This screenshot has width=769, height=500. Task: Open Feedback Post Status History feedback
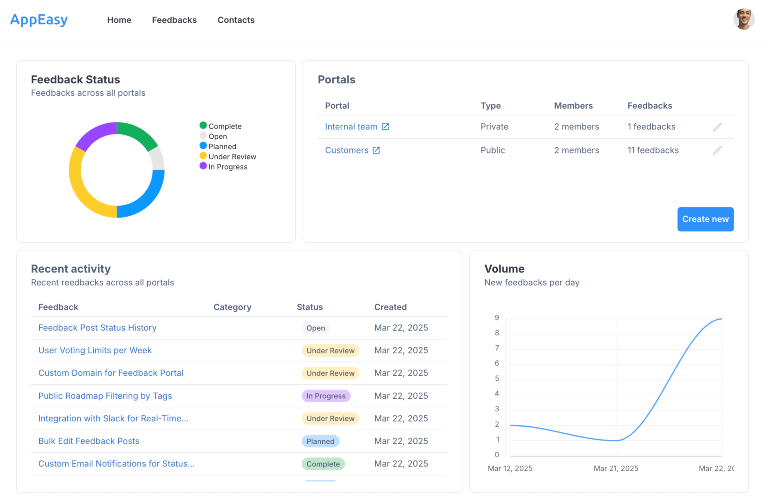click(97, 327)
